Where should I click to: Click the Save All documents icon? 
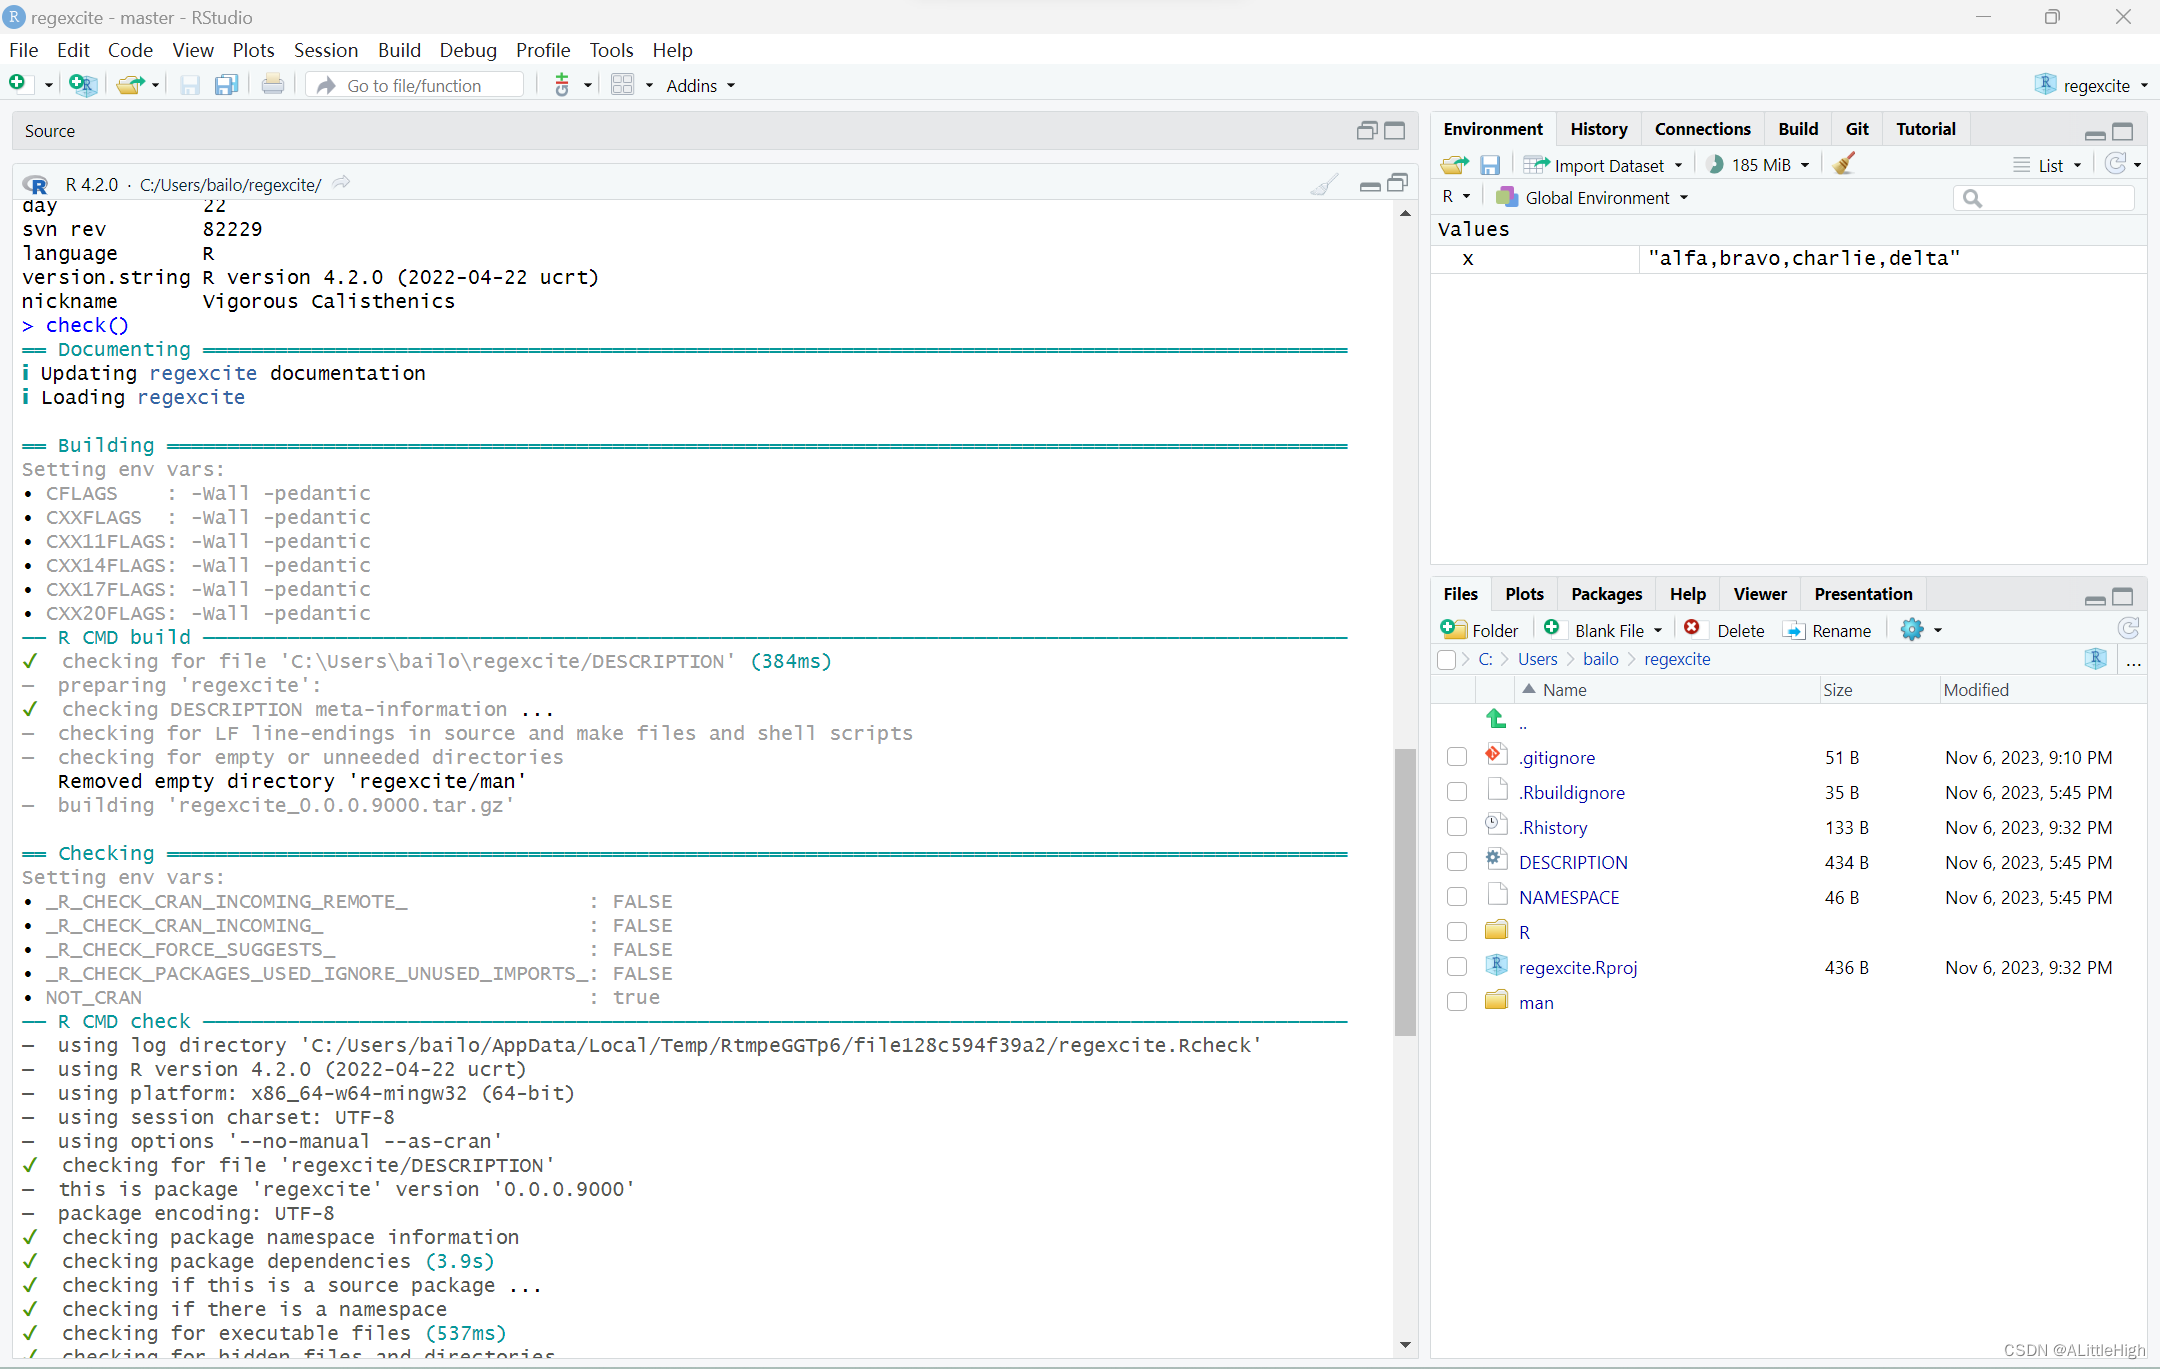click(x=227, y=85)
